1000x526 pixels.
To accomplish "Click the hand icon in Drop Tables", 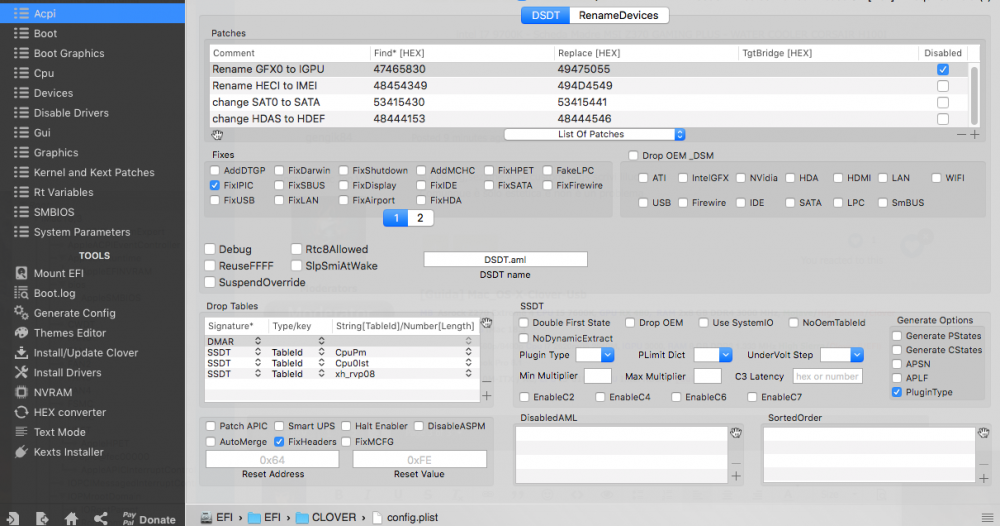I will [487, 323].
